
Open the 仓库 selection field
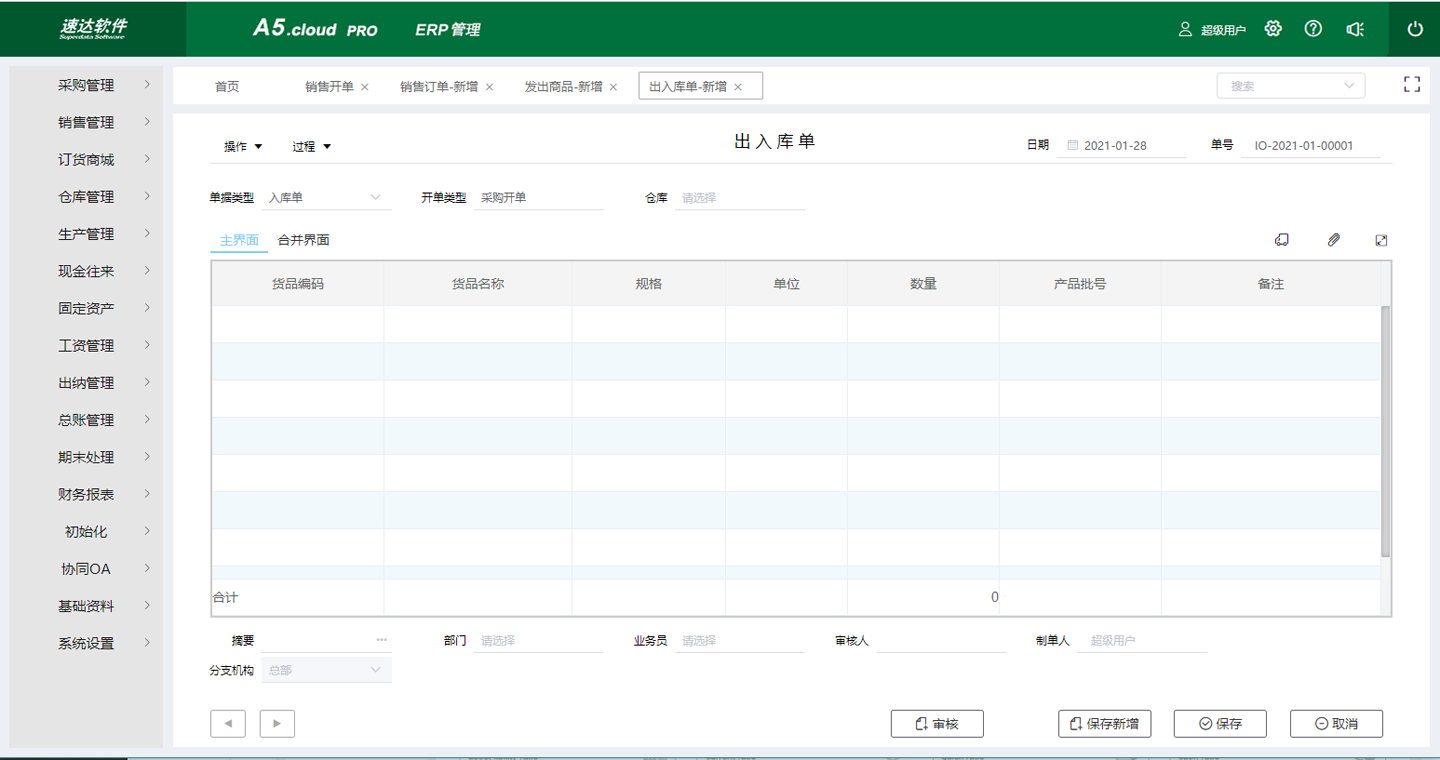click(x=740, y=198)
